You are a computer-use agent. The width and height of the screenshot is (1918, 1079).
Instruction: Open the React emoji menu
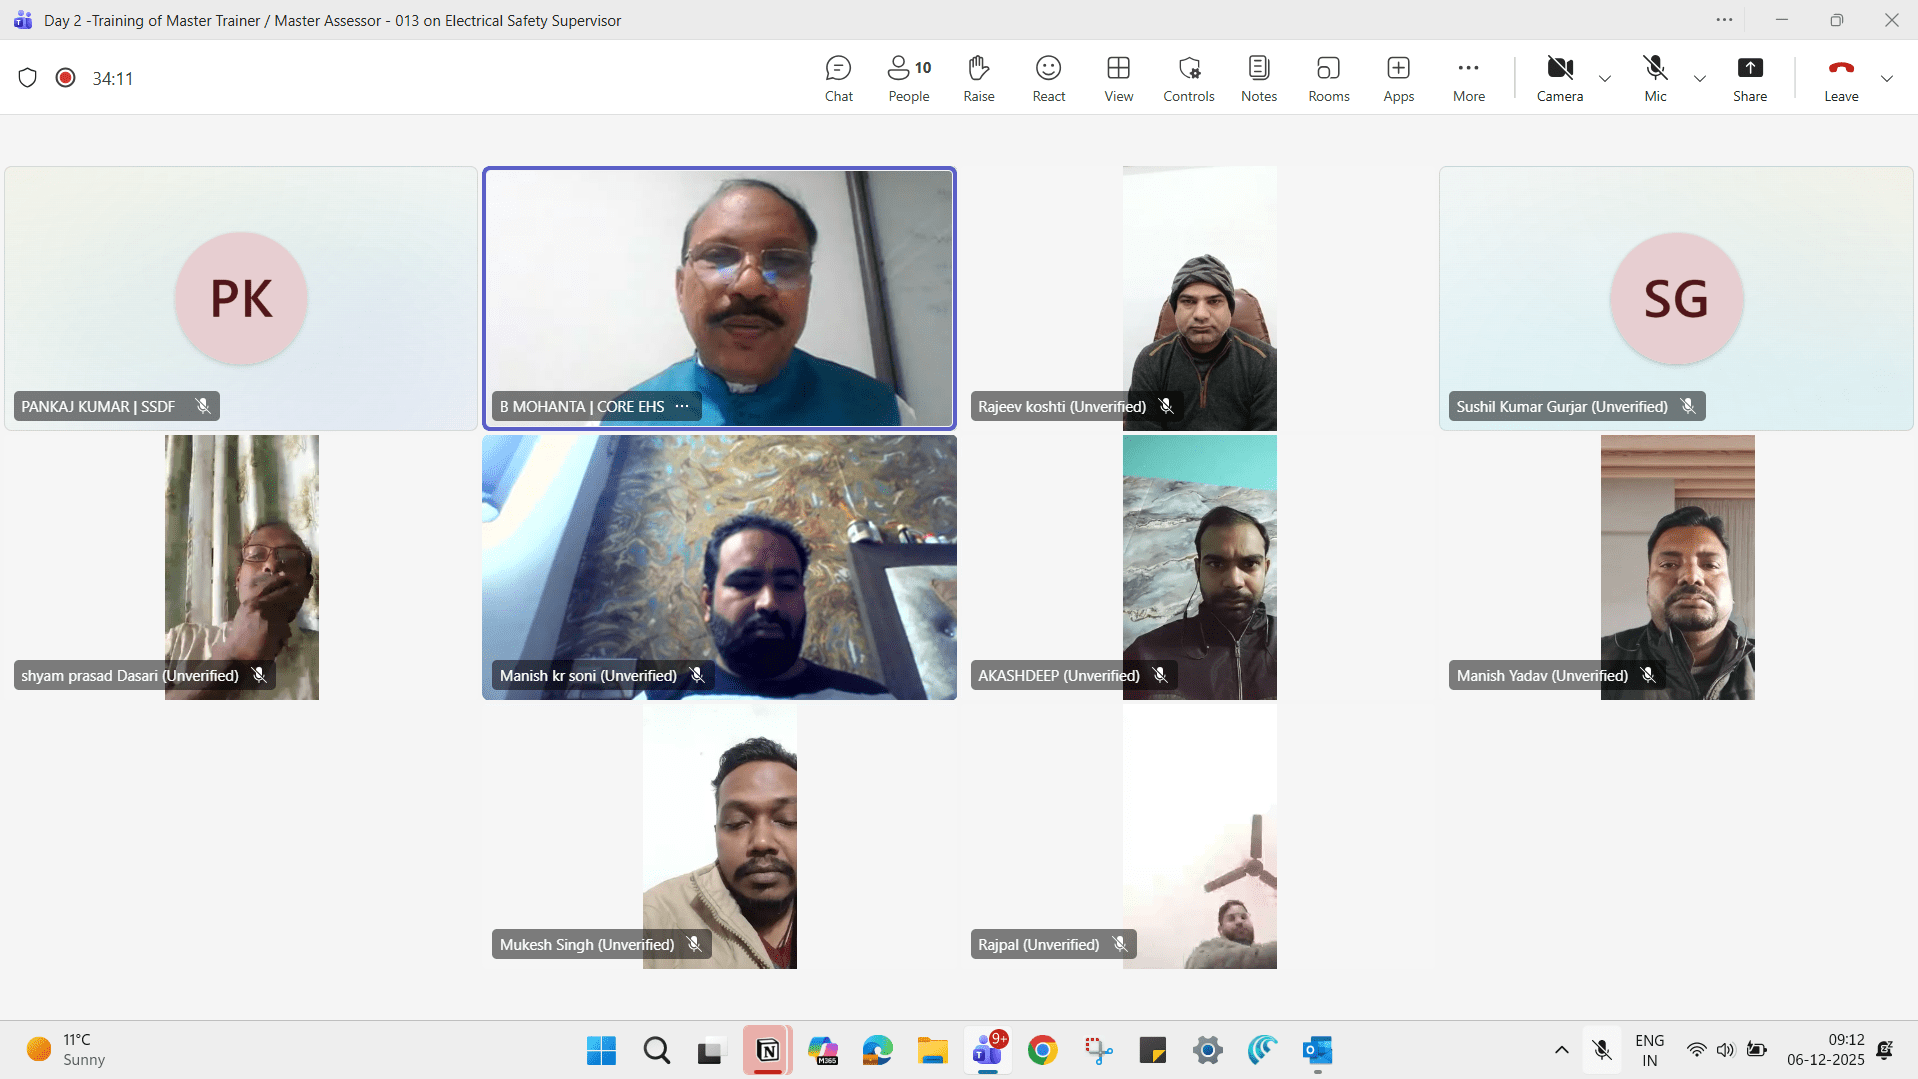coord(1048,78)
